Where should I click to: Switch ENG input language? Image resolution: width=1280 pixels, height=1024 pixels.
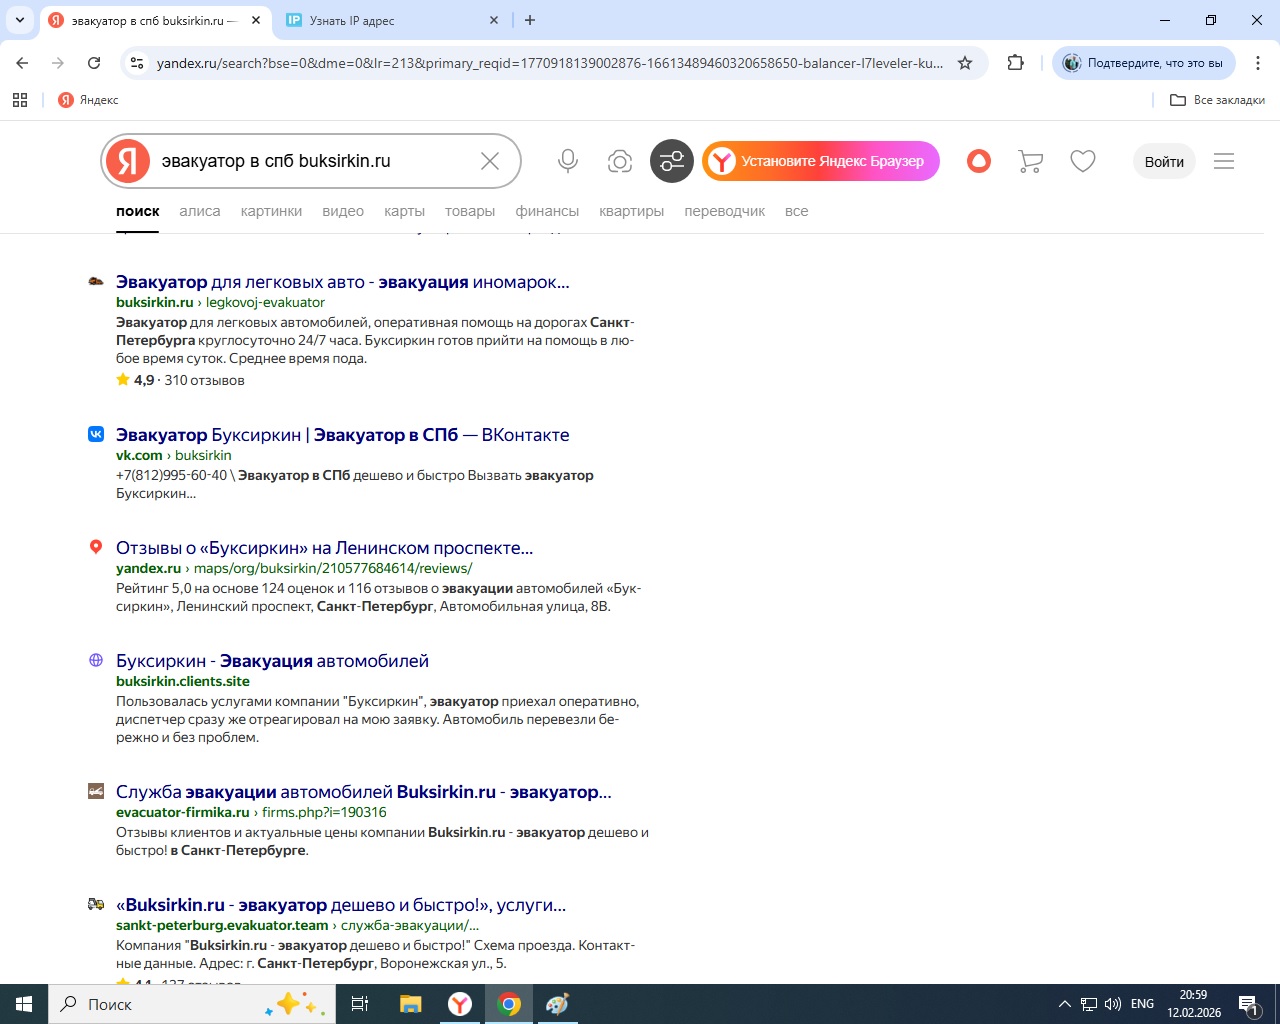pyautogui.click(x=1142, y=1004)
